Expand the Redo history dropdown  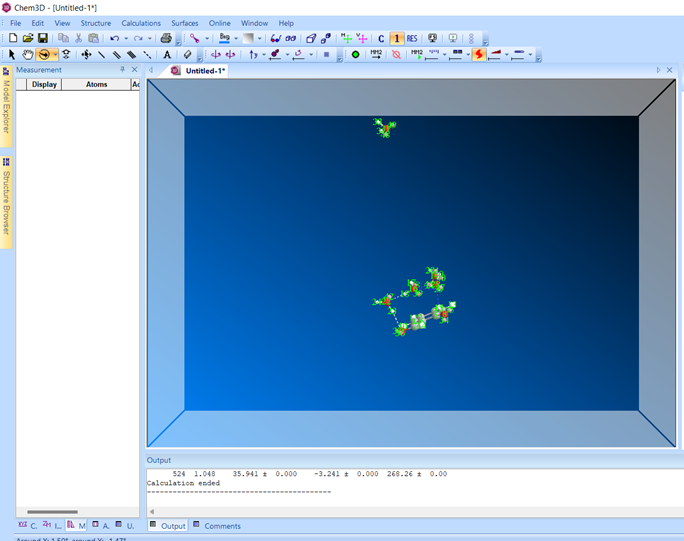(150, 38)
